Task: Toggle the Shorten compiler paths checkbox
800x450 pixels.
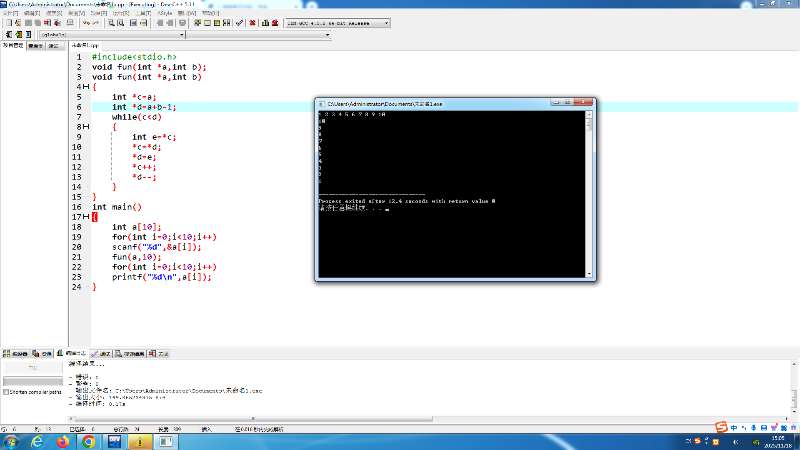Action: [x=6, y=392]
